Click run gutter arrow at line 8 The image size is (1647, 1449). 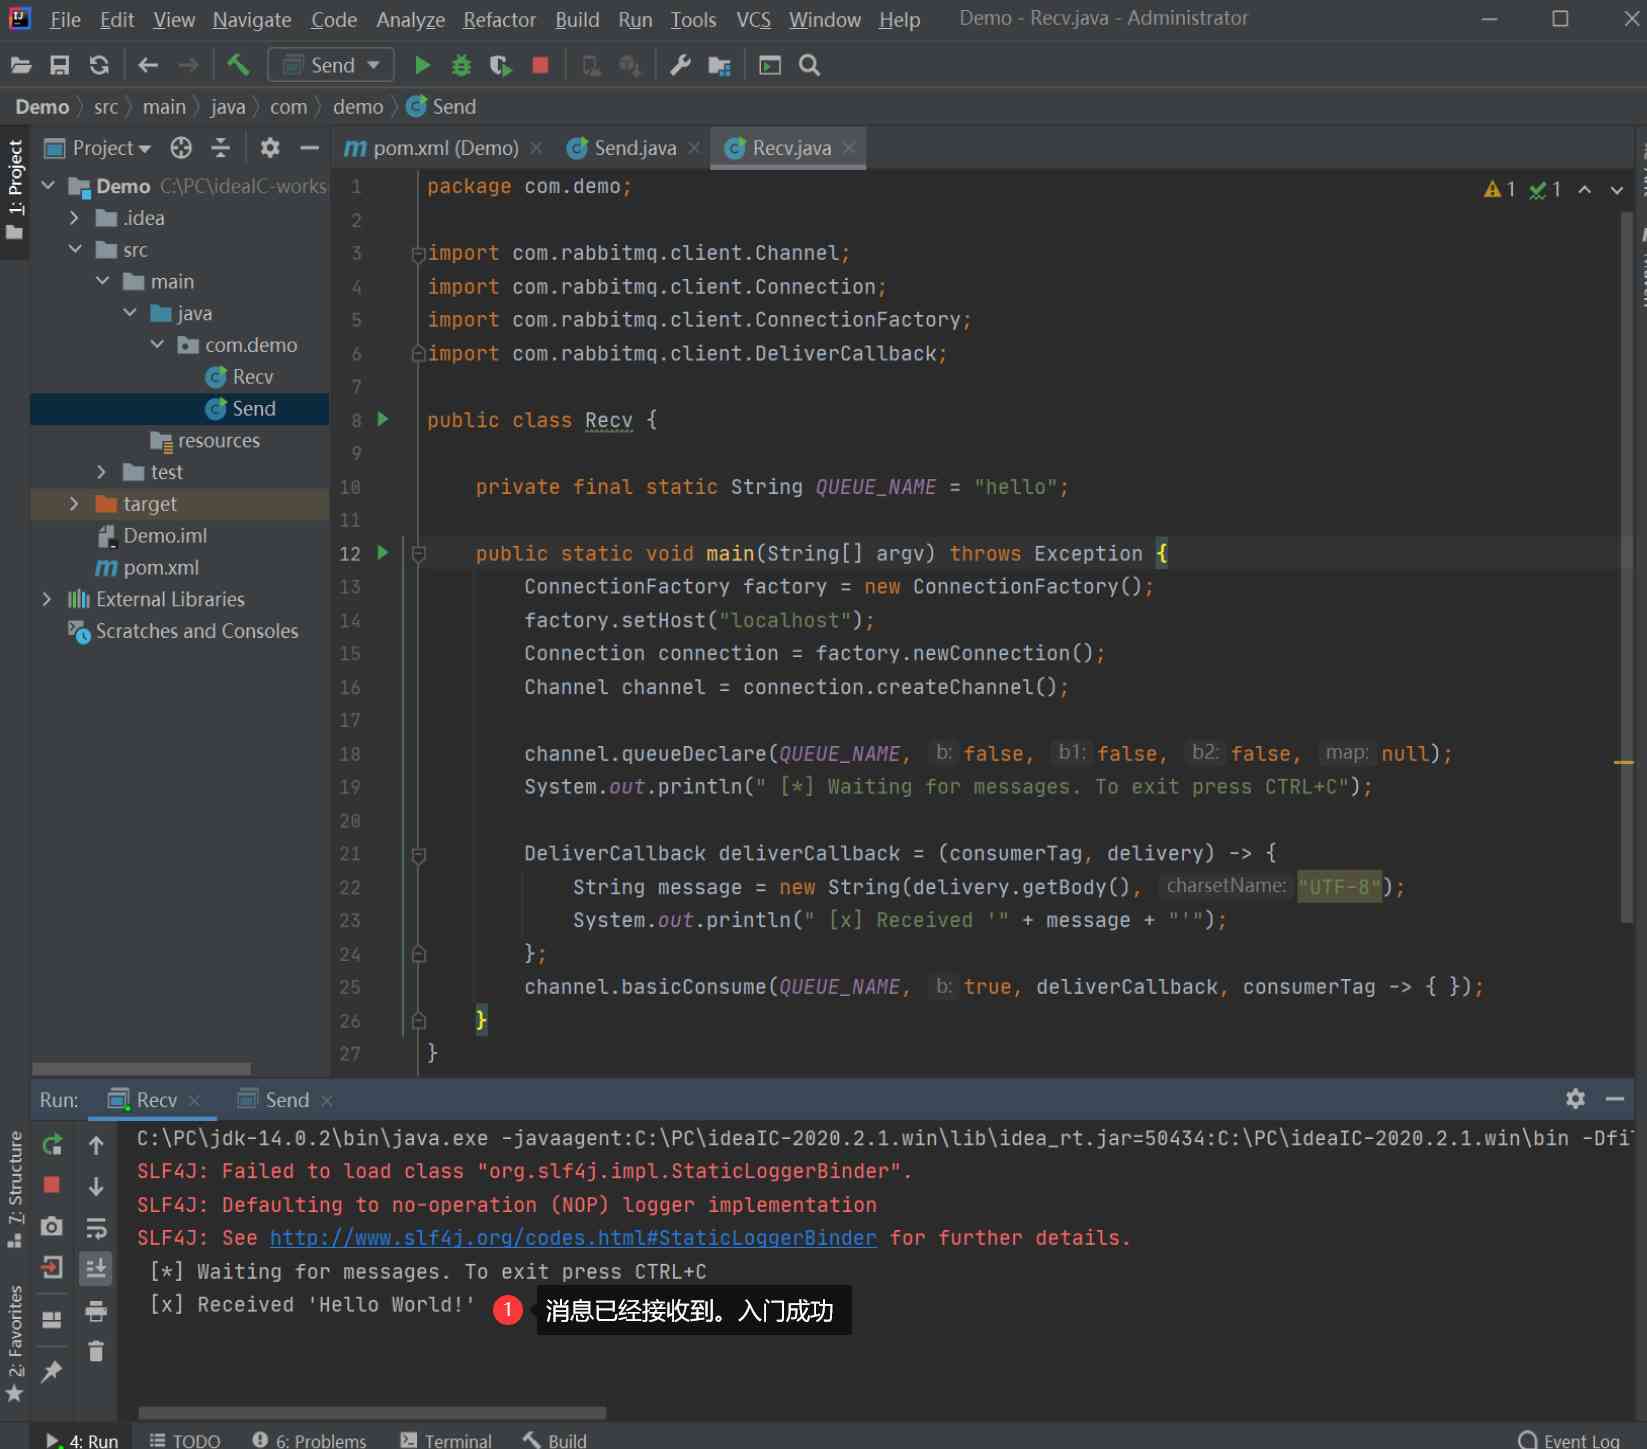coord(383,419)
